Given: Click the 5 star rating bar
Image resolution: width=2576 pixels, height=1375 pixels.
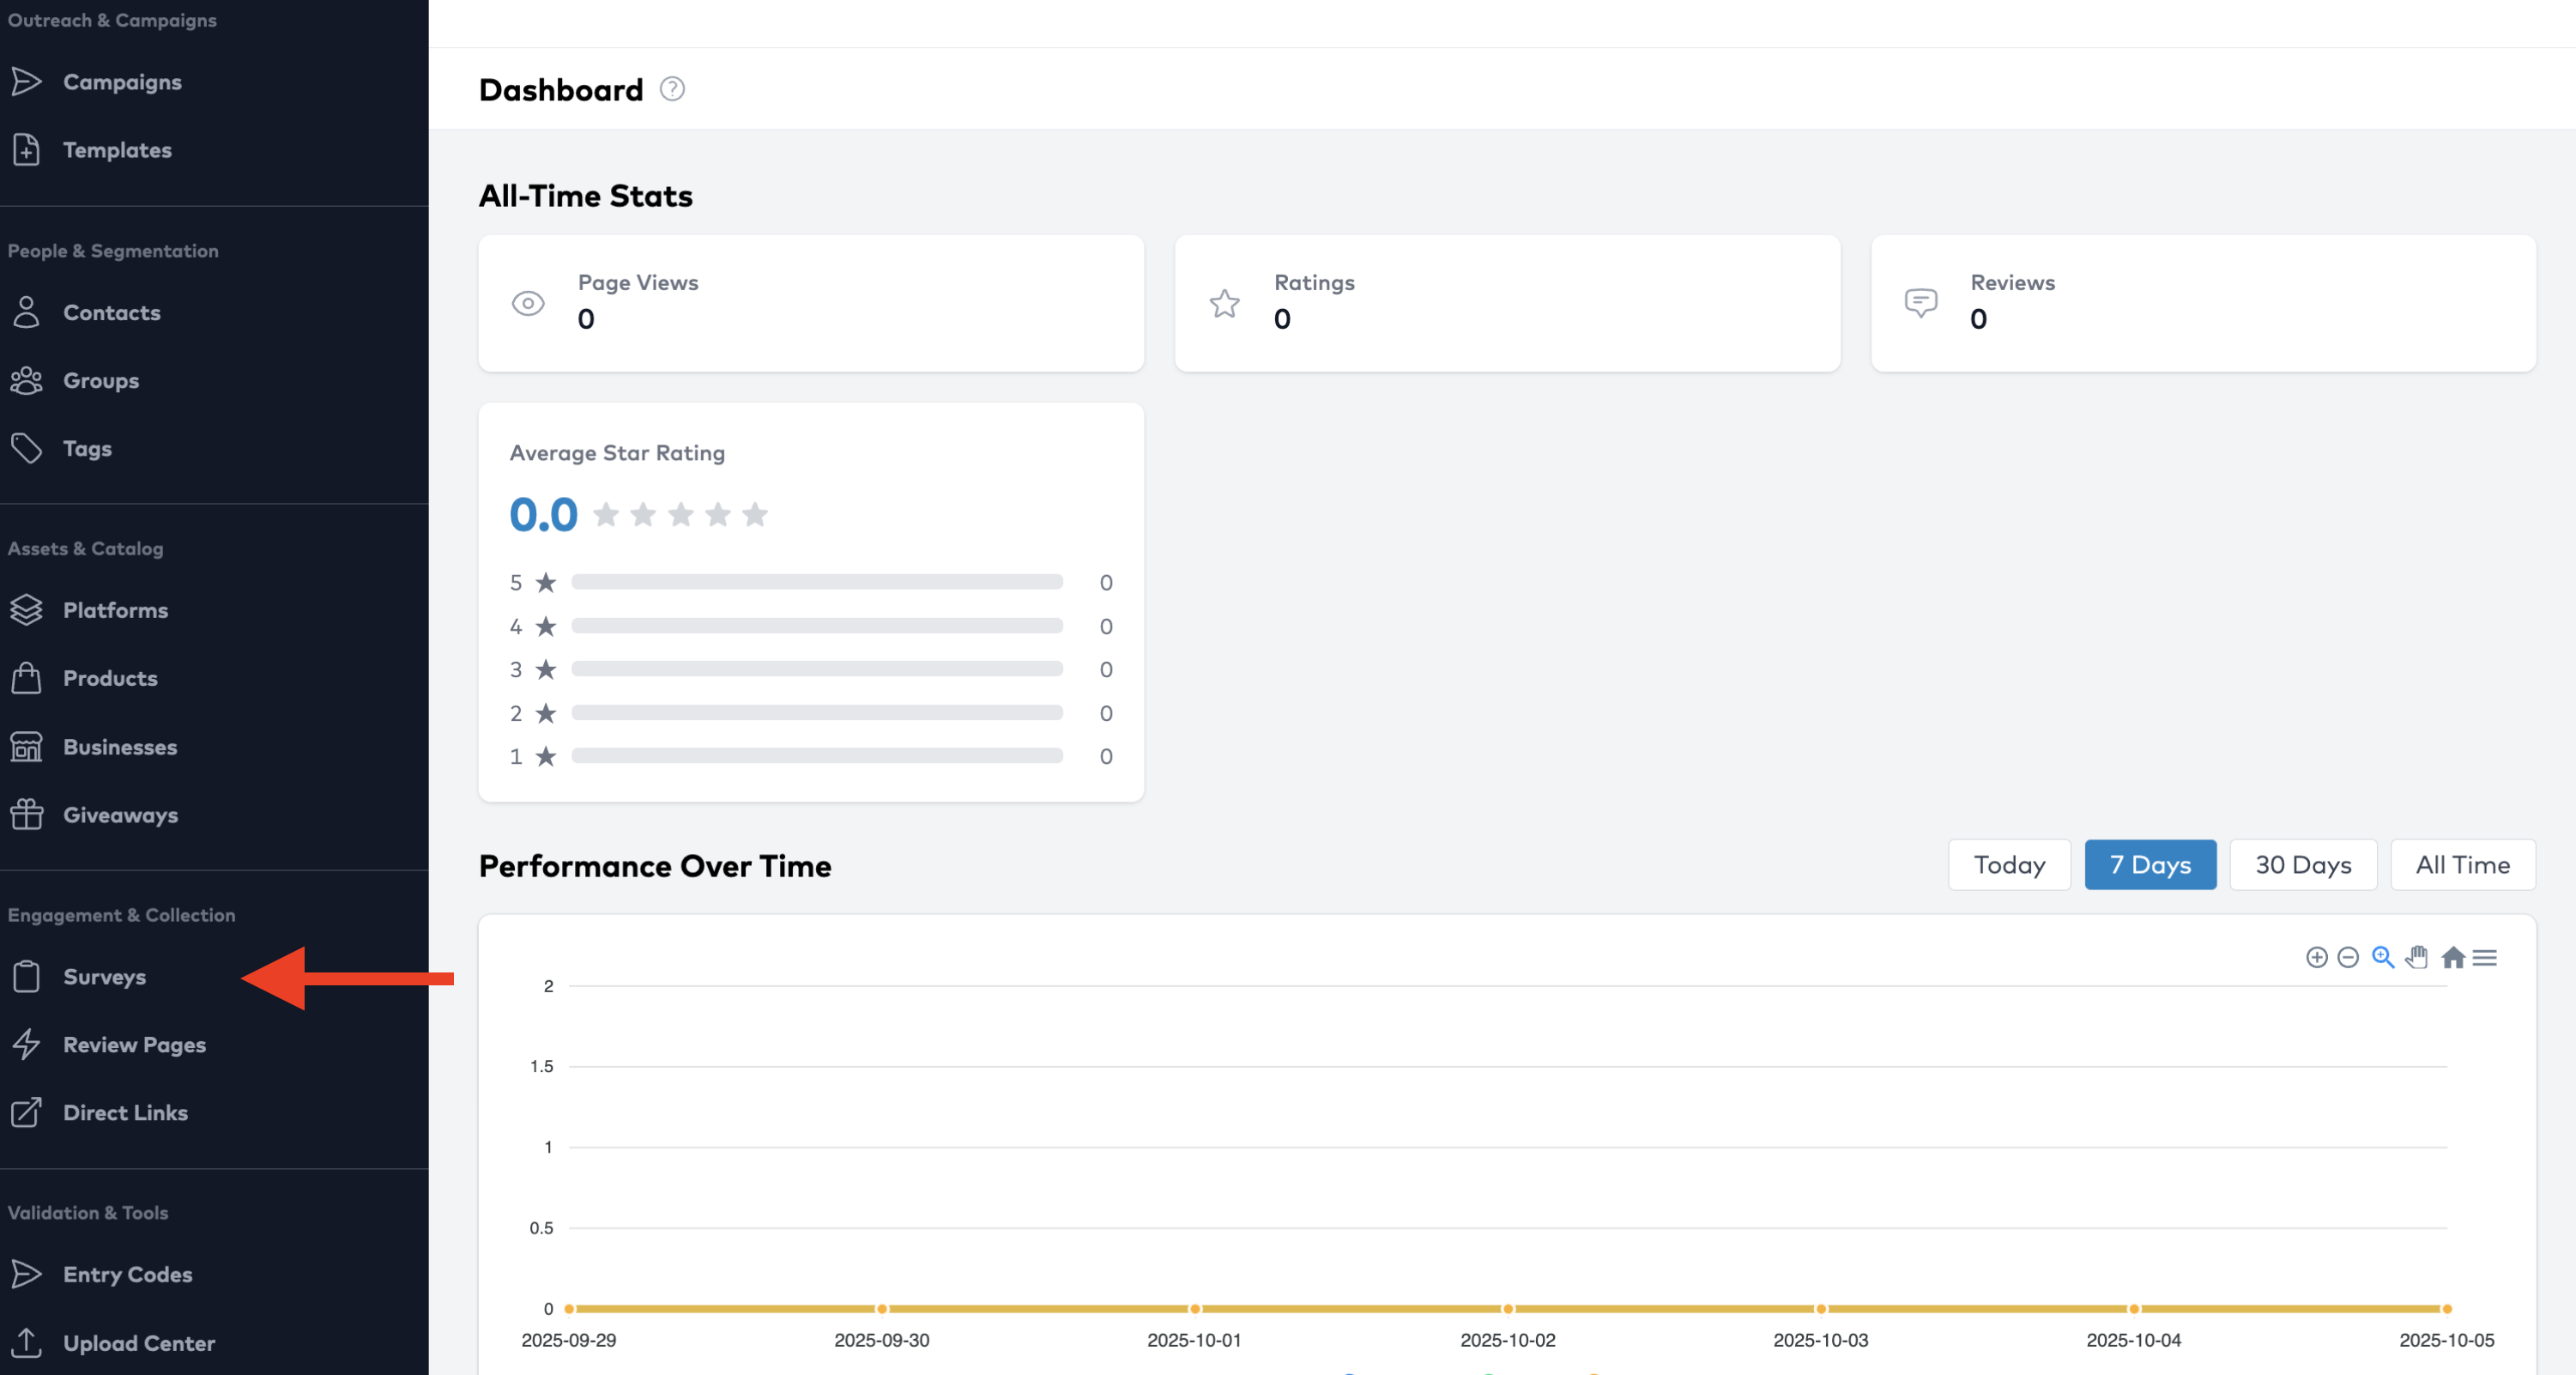Looking at the screenshot, I should (x=816, y=582).
